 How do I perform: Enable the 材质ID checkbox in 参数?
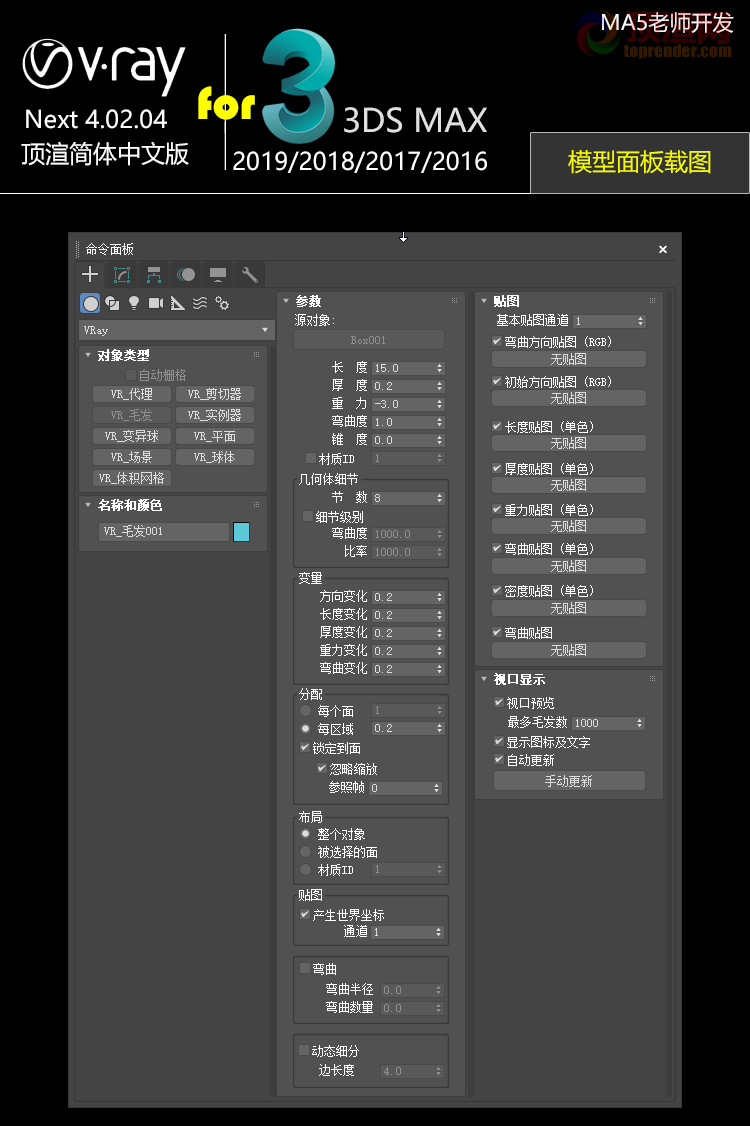(311, 458)
